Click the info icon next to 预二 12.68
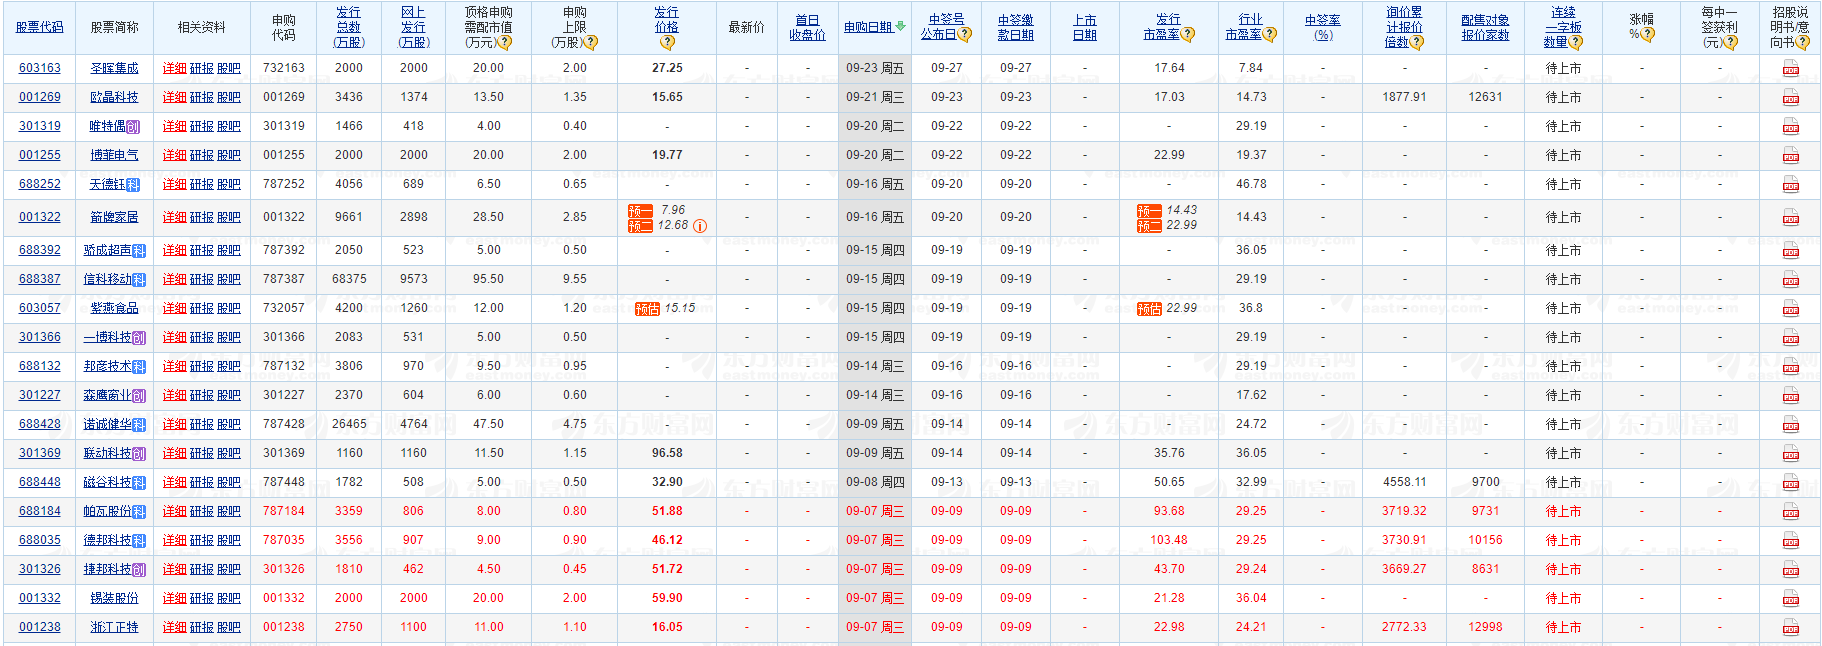Image resolution: width=1822 pixels, height=646 pixels. tap(700, 226)
